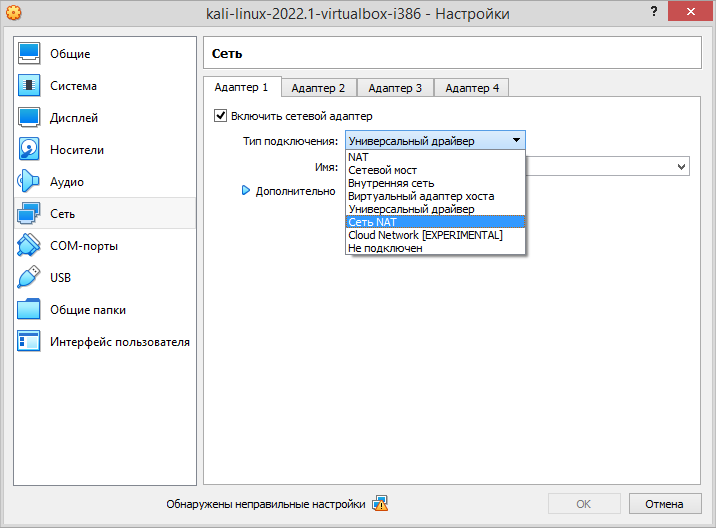Click the VirtualBox settings gear icon in title bar
This screenshot has width=716, height=528.
click(14, 13)
